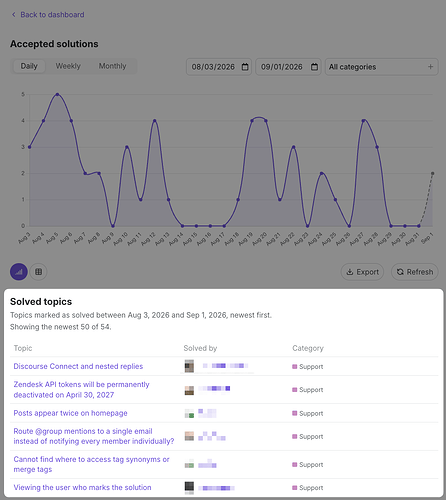
Task: Switch to Weekly interval tab
Action: pyautogui.click(x=68, y=66)
